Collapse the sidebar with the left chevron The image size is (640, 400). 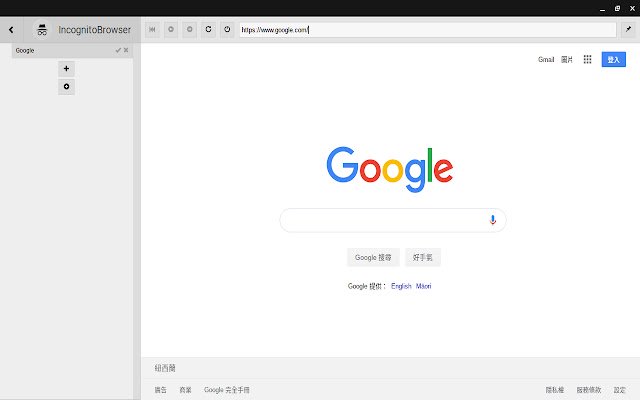[x=11, y=29]
